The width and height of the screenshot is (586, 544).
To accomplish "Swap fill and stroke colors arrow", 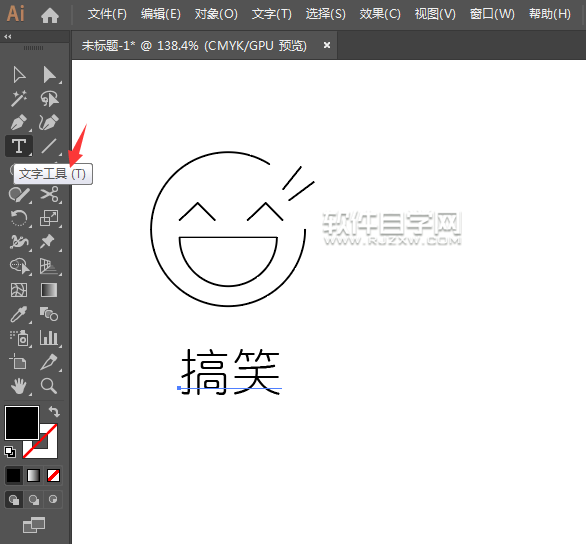I will click(54, 412).
